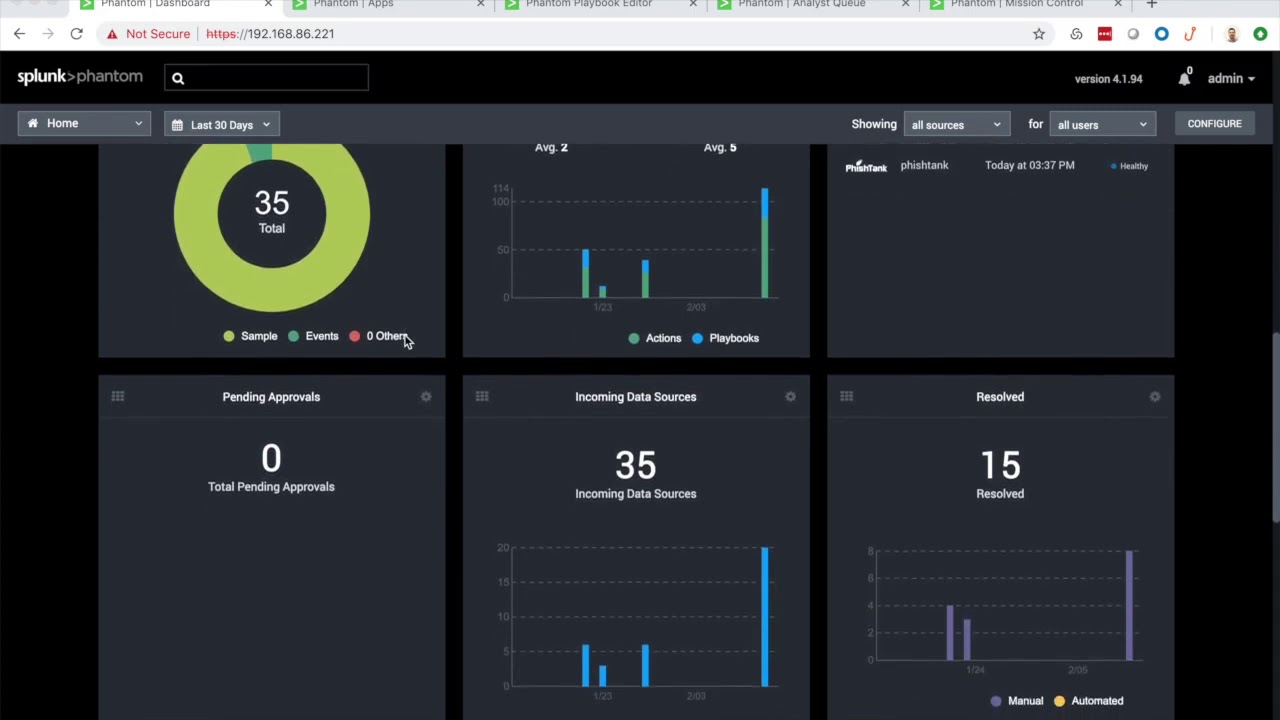Toggle the Other legend entry
This screenshot has width=1280, height=720.
(378, 336)
